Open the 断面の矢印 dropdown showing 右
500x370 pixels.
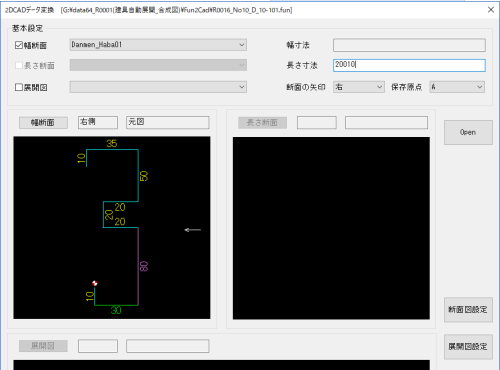click(359, 87)
